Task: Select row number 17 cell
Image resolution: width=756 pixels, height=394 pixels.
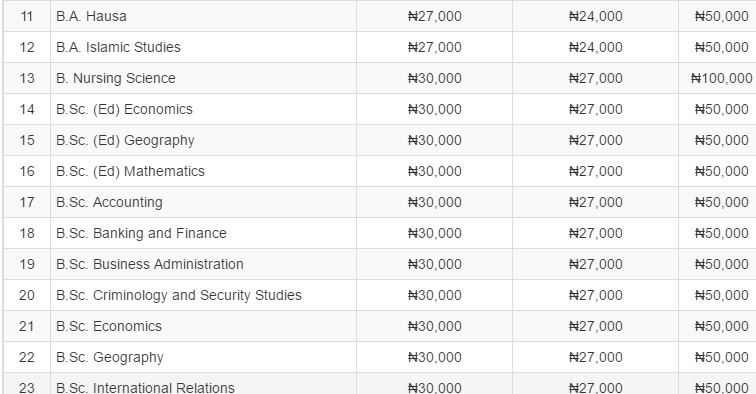Action: pyautogui.click(x=27, y=203)
